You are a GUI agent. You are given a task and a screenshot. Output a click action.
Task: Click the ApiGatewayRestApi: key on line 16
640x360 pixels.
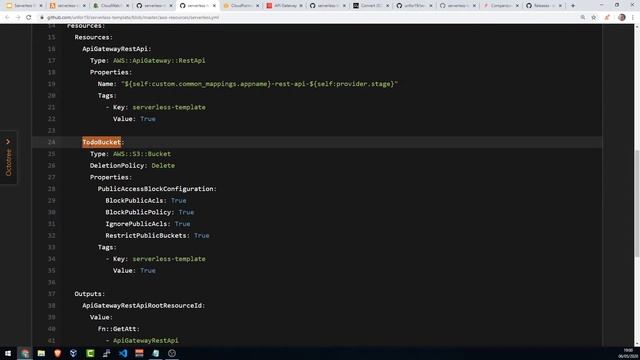click(x=117, y=49)
